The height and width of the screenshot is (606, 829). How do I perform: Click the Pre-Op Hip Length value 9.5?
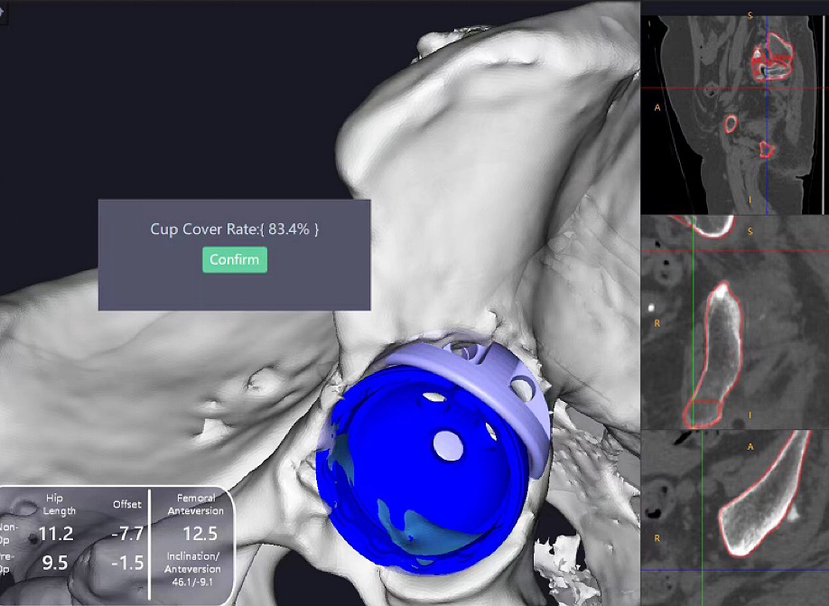pos(55,563)
